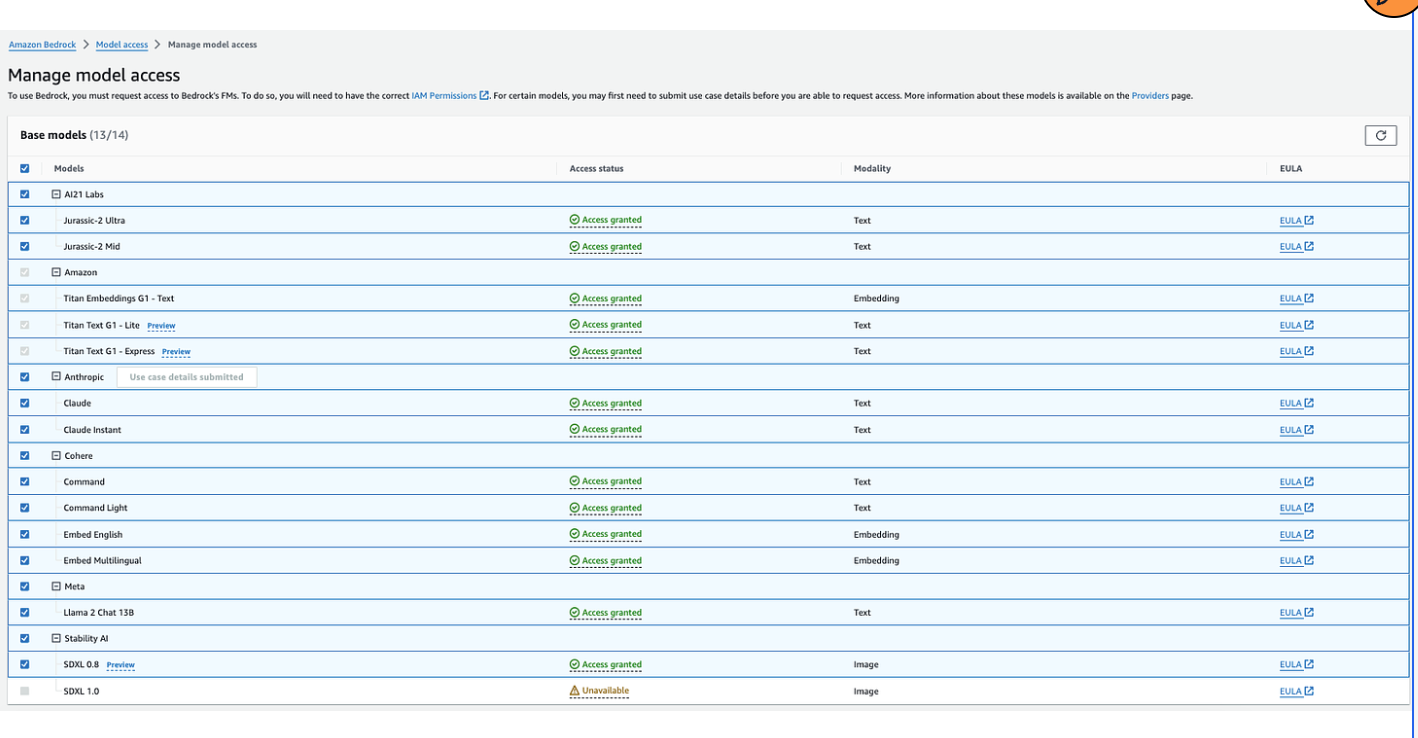Toggle the select-all Models checkbox in header
Image resolution: width=1418 pixels, height=738 pixels.
(x=25, y=168)
